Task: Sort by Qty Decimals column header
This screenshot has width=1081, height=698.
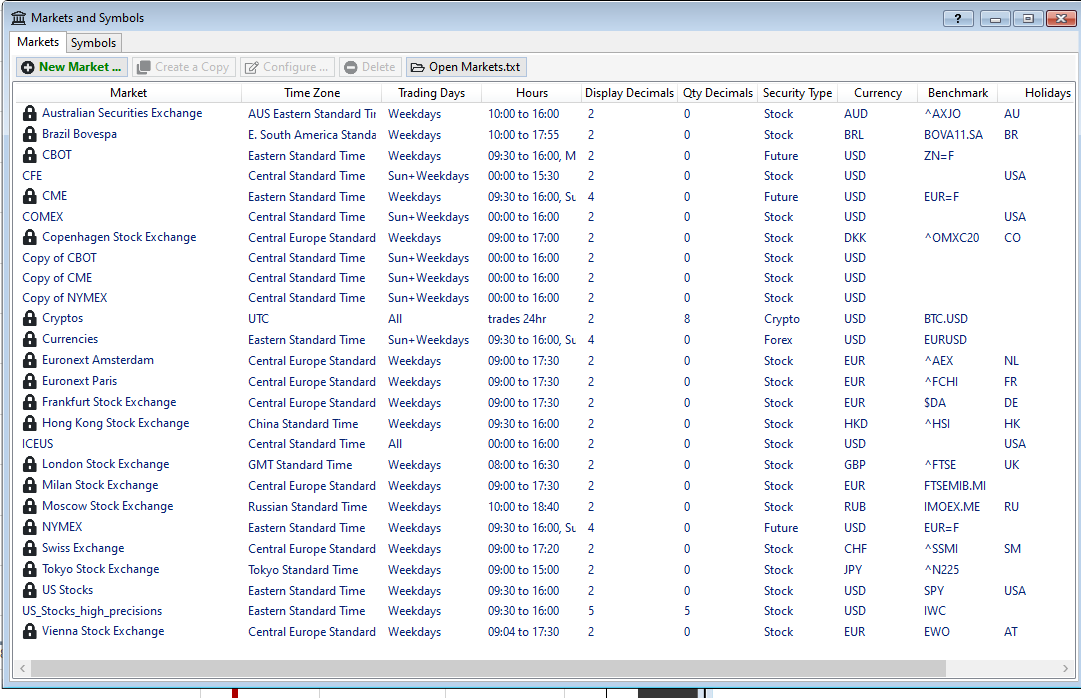Action: pyautogui.click(x=718, y=92)
